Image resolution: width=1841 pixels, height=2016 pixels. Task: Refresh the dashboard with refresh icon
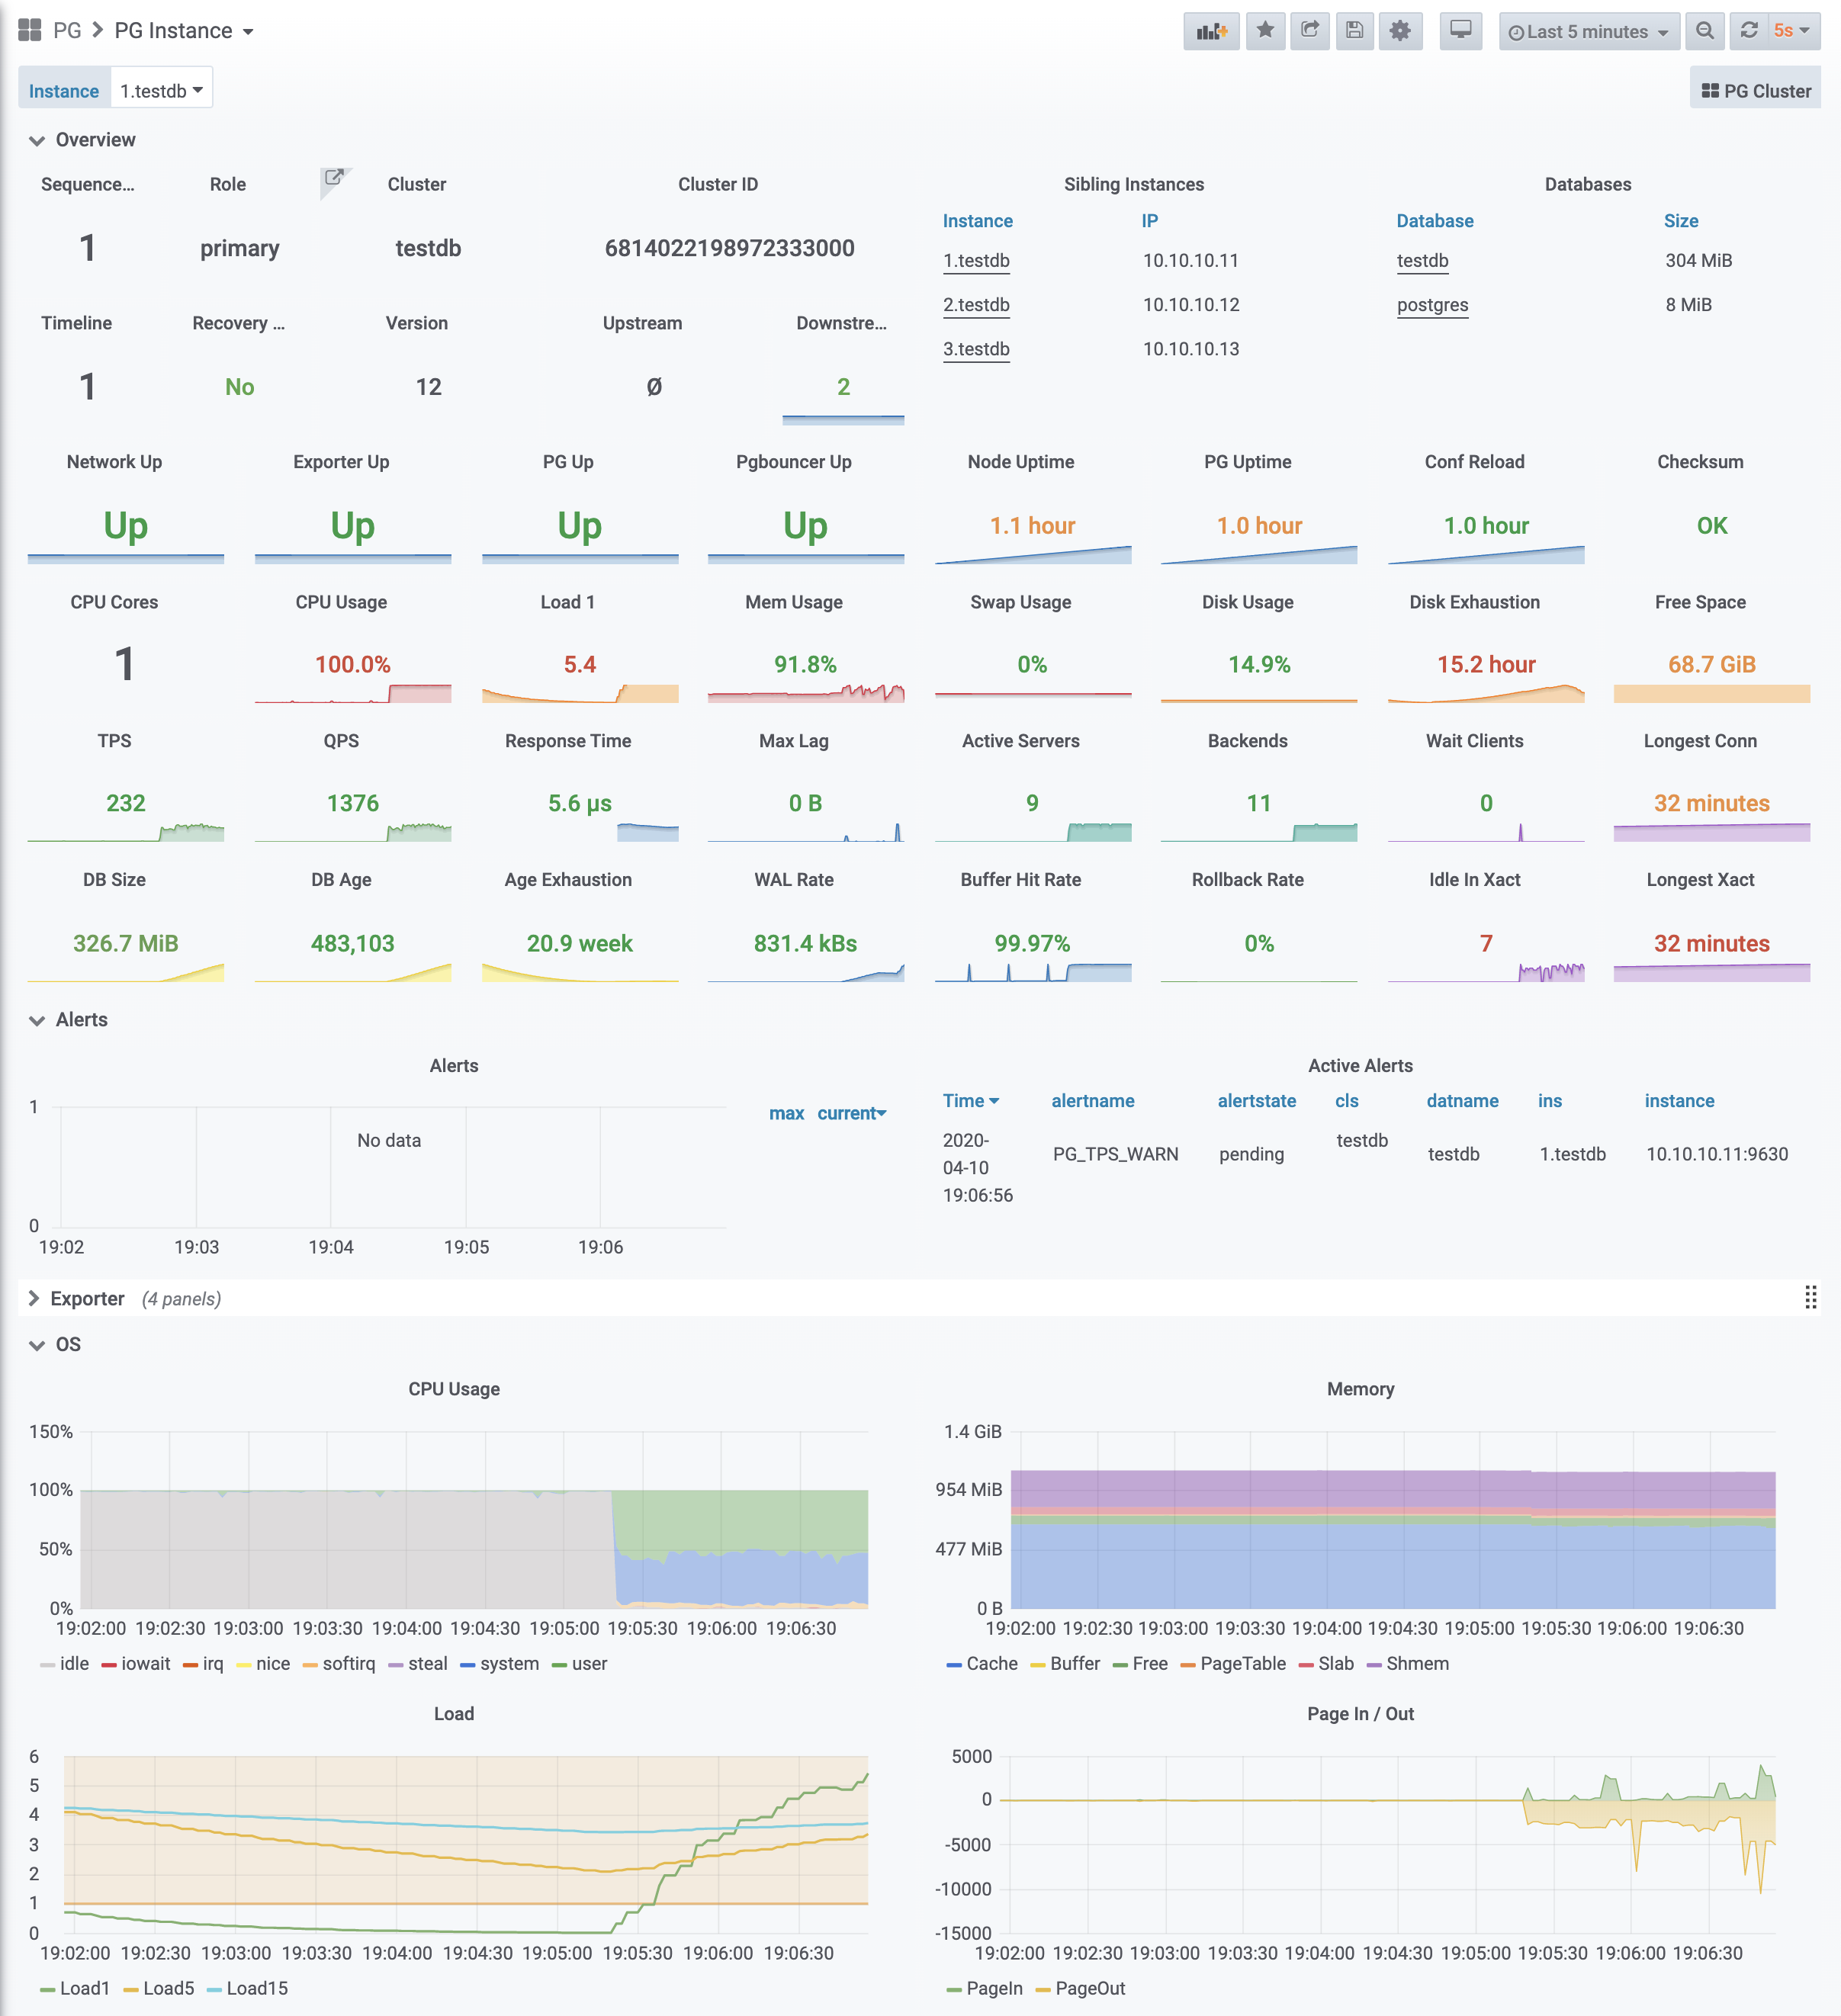[x=1749, y=31]
